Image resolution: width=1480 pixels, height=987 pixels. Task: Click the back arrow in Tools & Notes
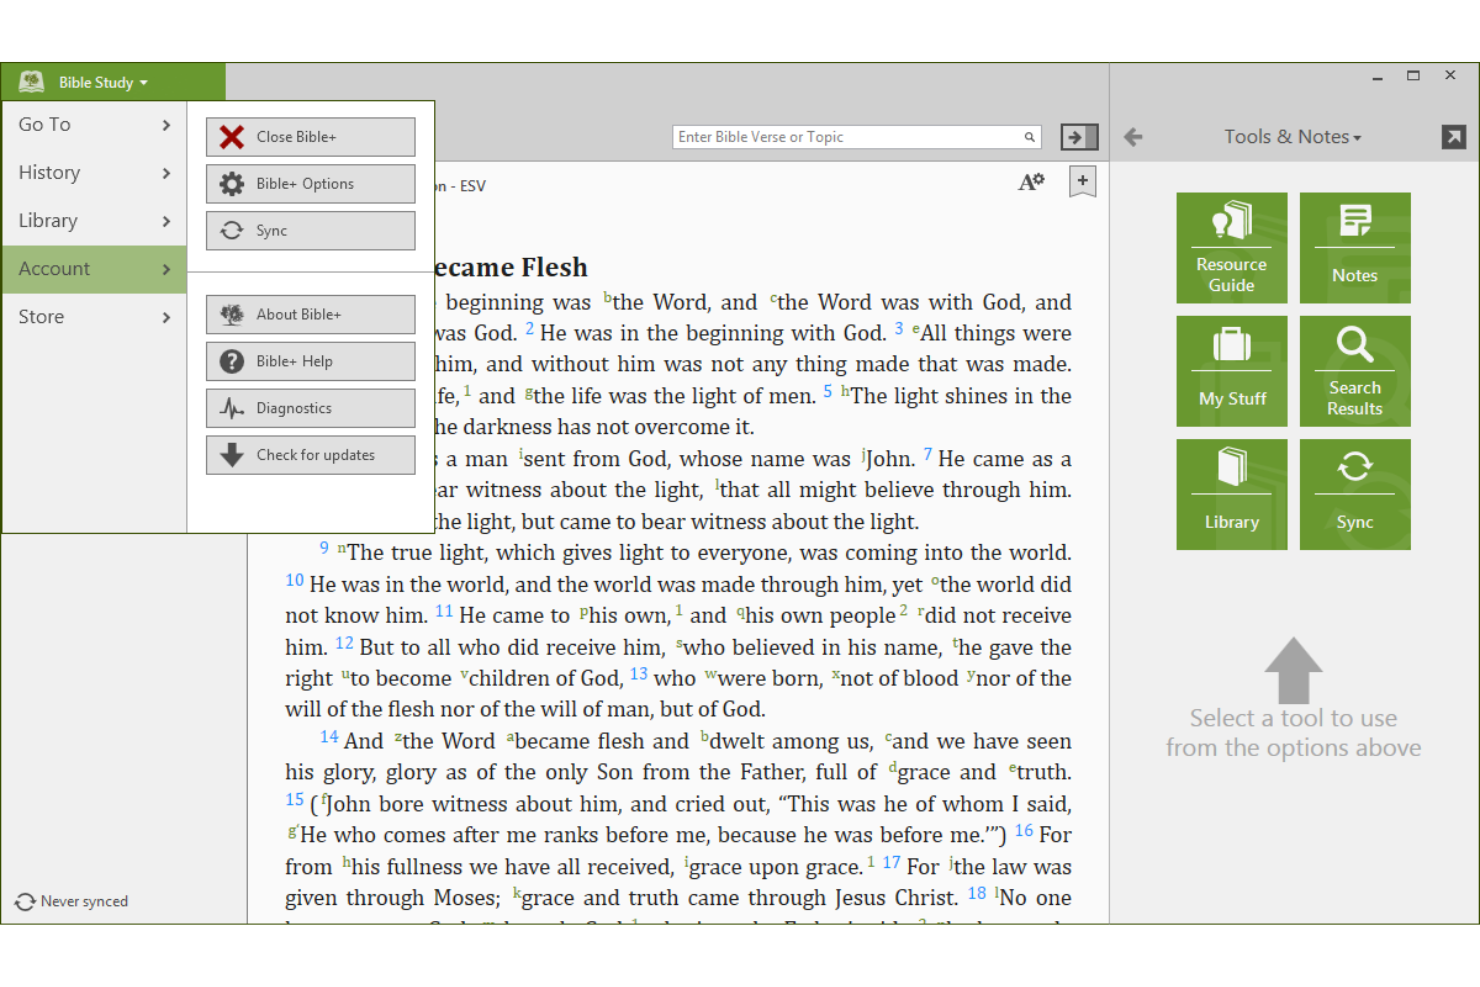pos(1133,137)
